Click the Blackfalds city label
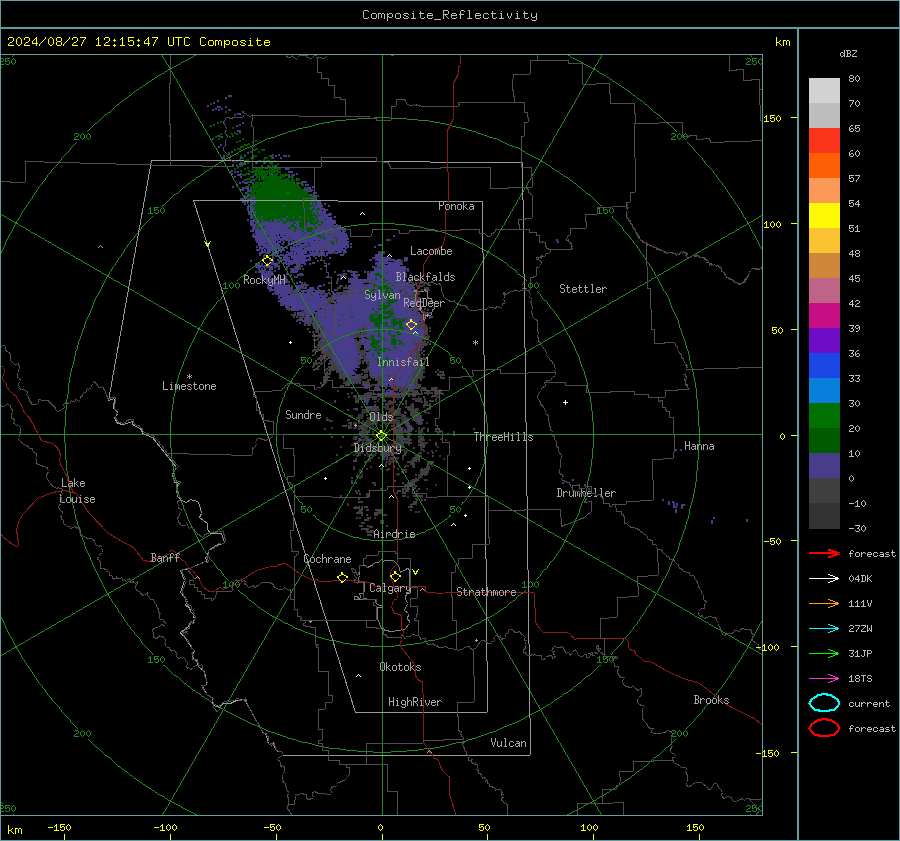Viewport: 900px width, 841px height. (x=425, y=277)
